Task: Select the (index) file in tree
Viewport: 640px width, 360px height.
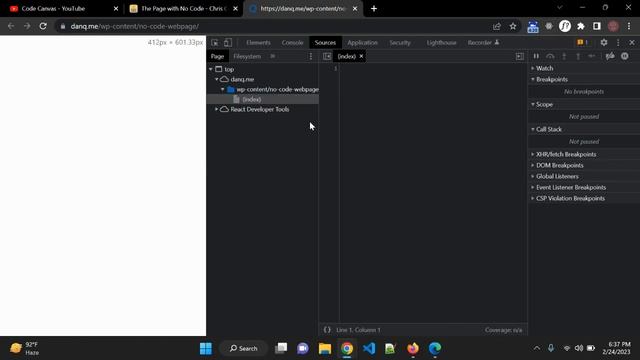Action: (x=251, y=99)
